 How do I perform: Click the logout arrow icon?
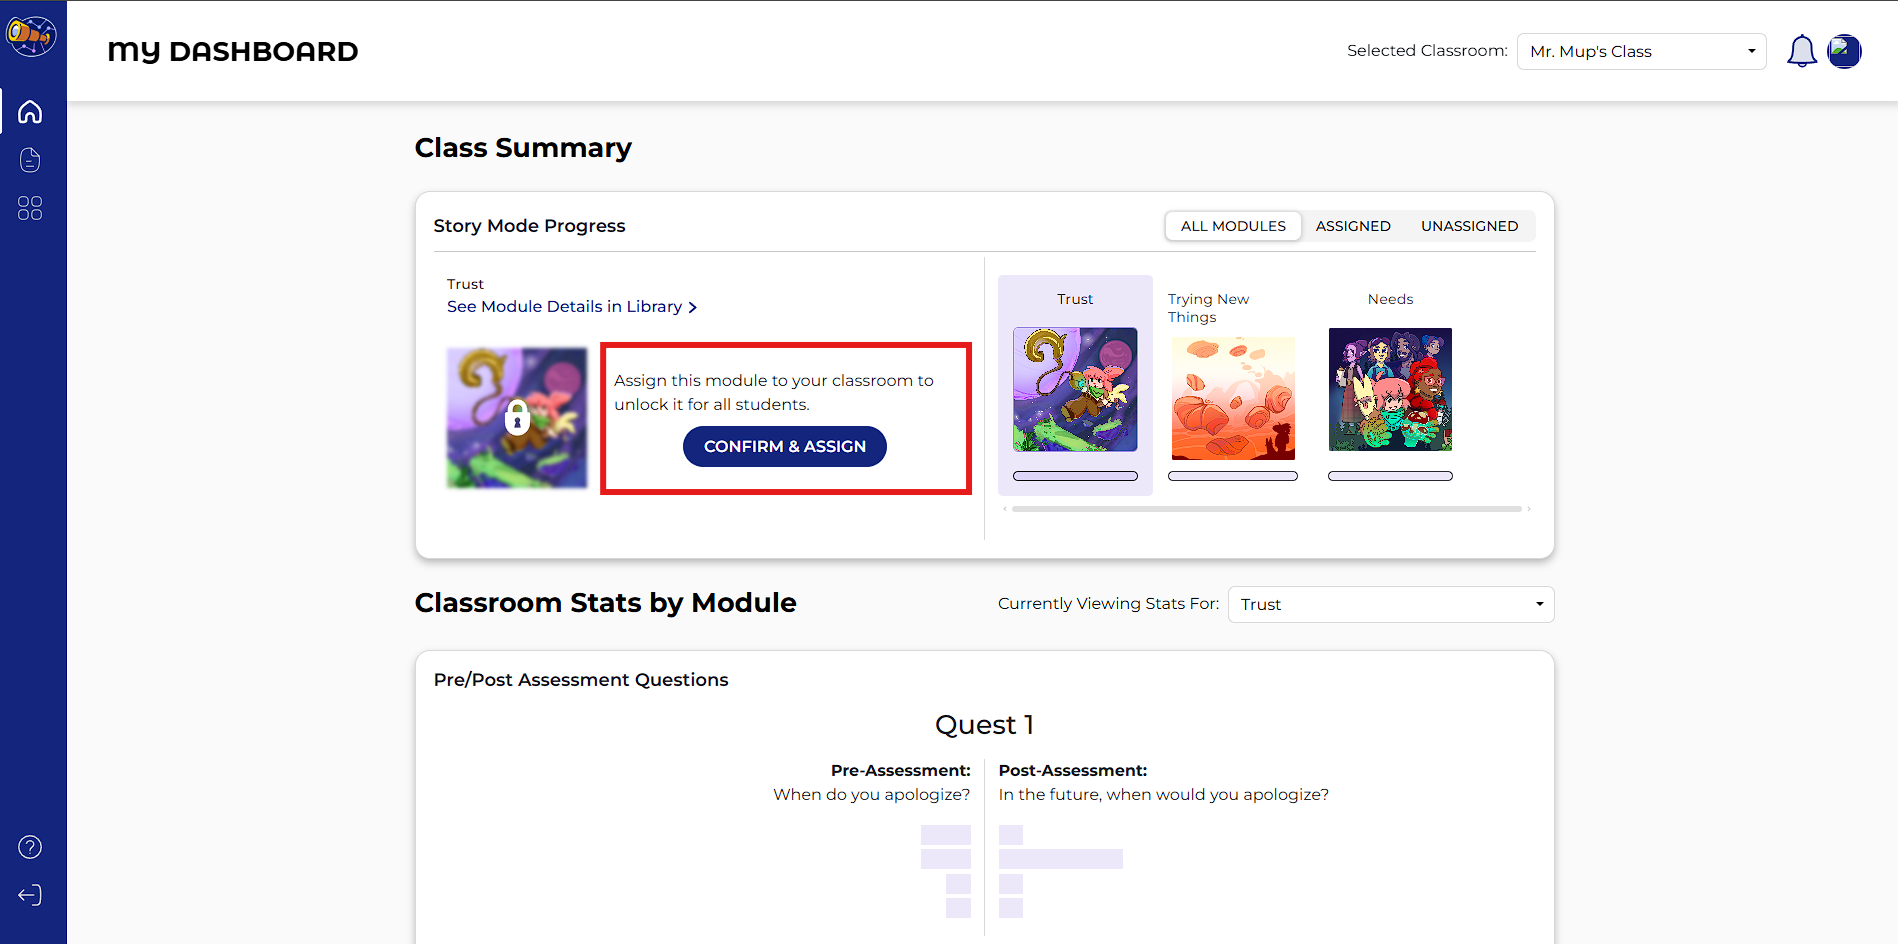30,895
